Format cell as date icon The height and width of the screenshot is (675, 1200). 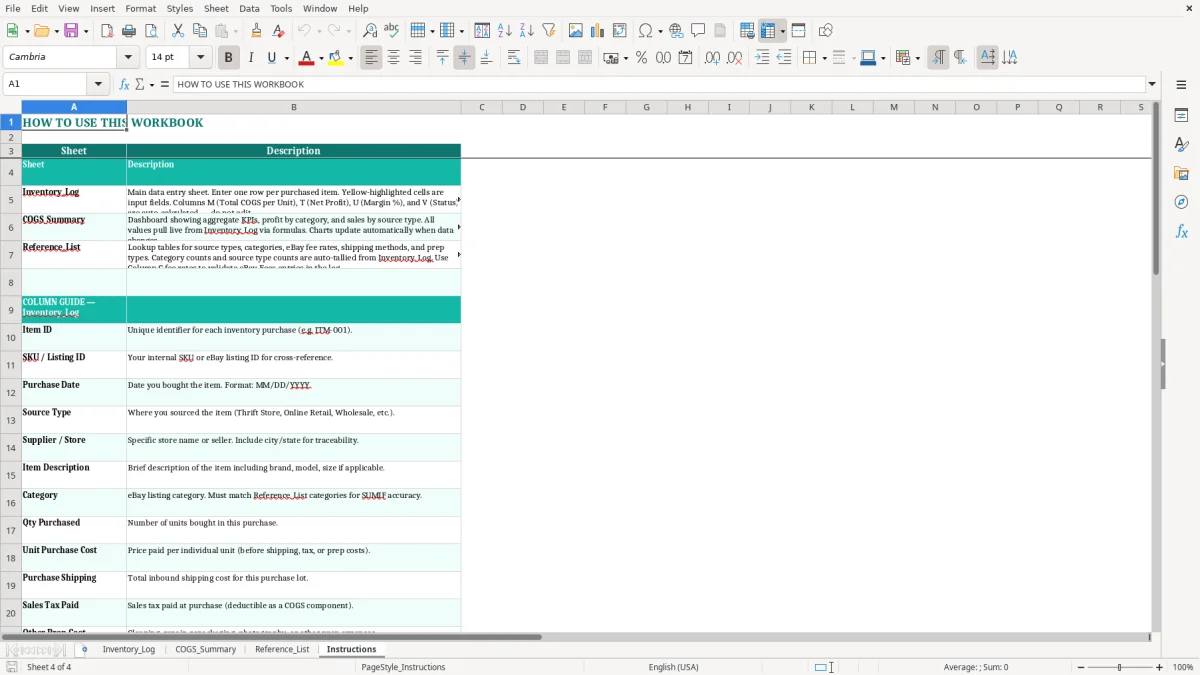(685, 58)
